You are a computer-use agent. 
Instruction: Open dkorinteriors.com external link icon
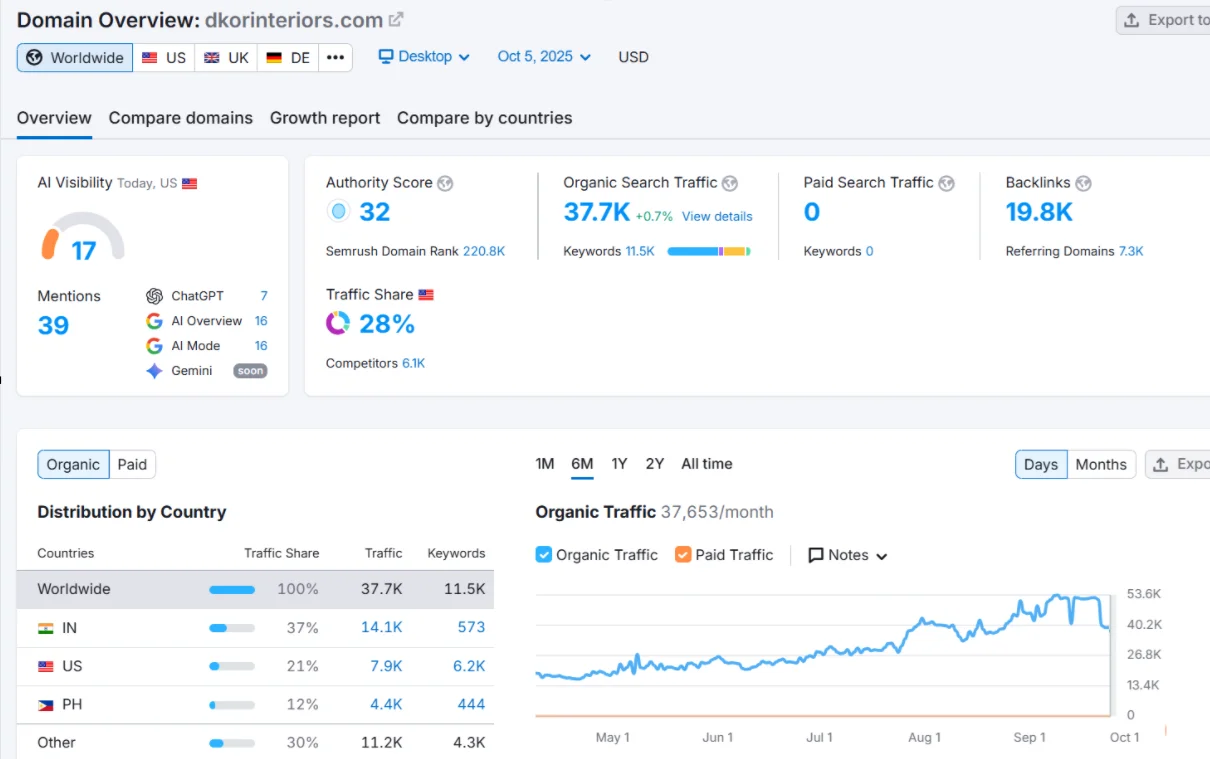pyautogui.click(x=396, y=19)
